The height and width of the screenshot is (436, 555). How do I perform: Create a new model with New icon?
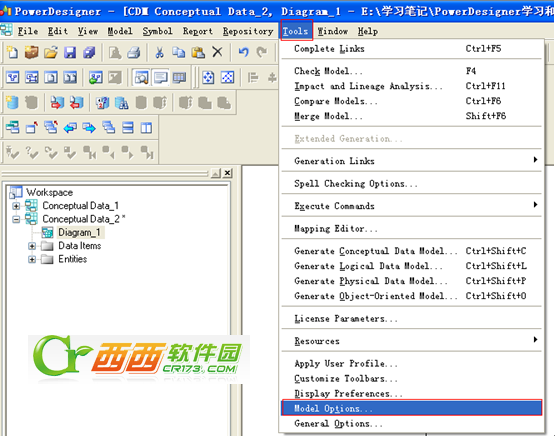coord(13,52)
